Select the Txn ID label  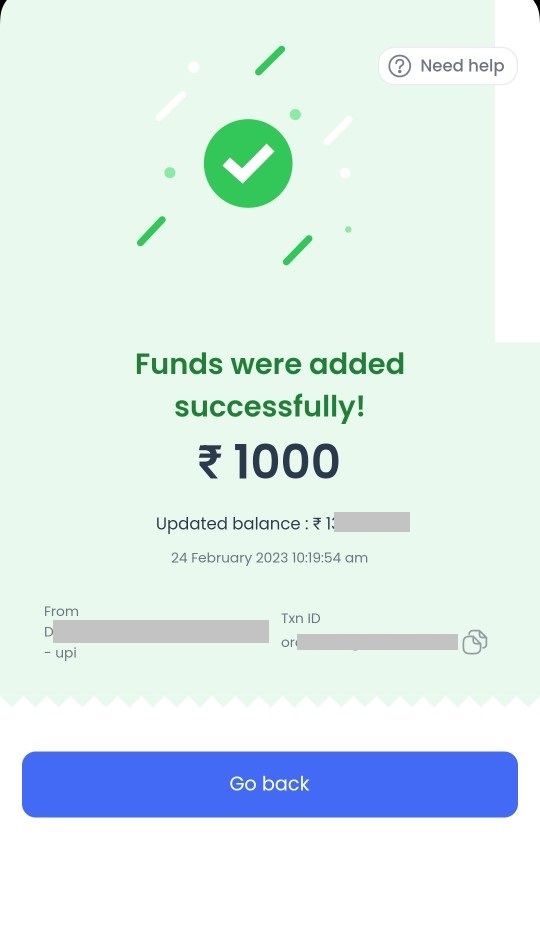[x=301, y=618]
